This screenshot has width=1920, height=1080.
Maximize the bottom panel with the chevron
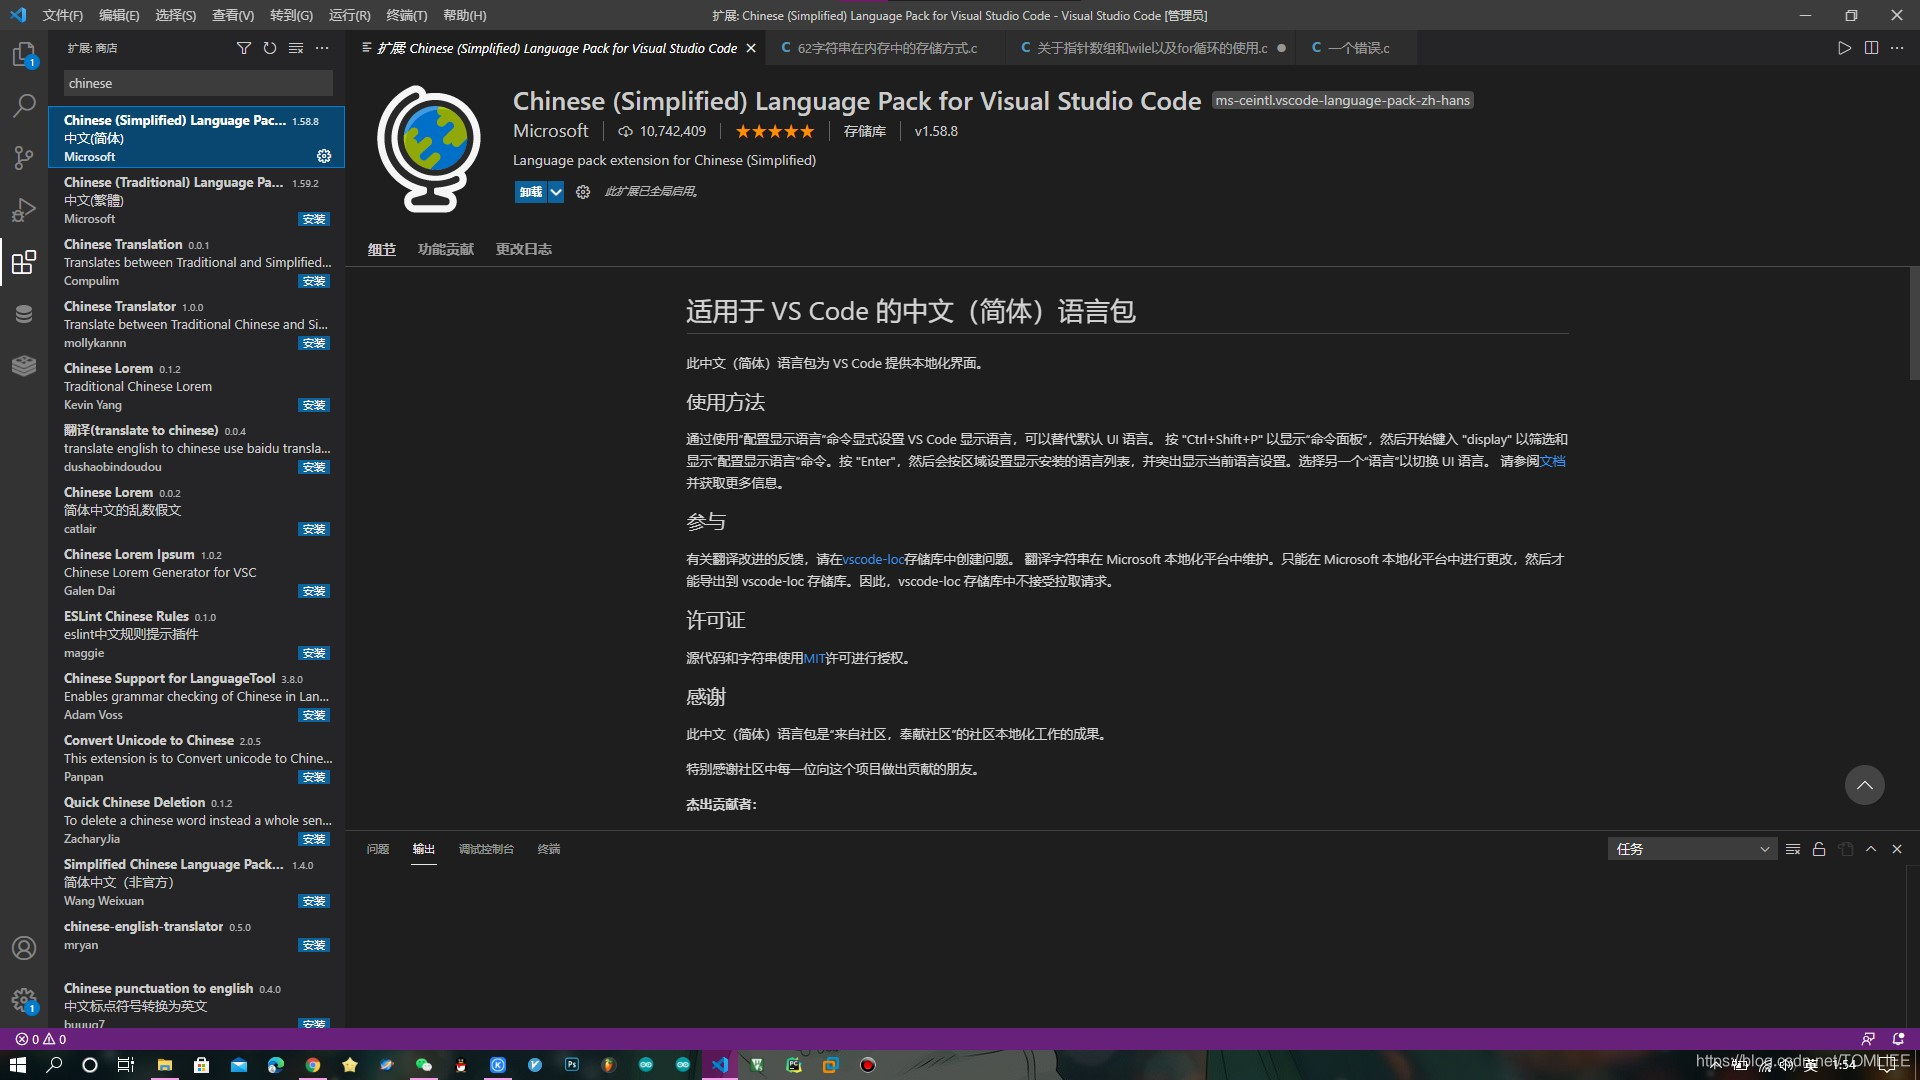pyautogui.click(x=1871, y=849)
